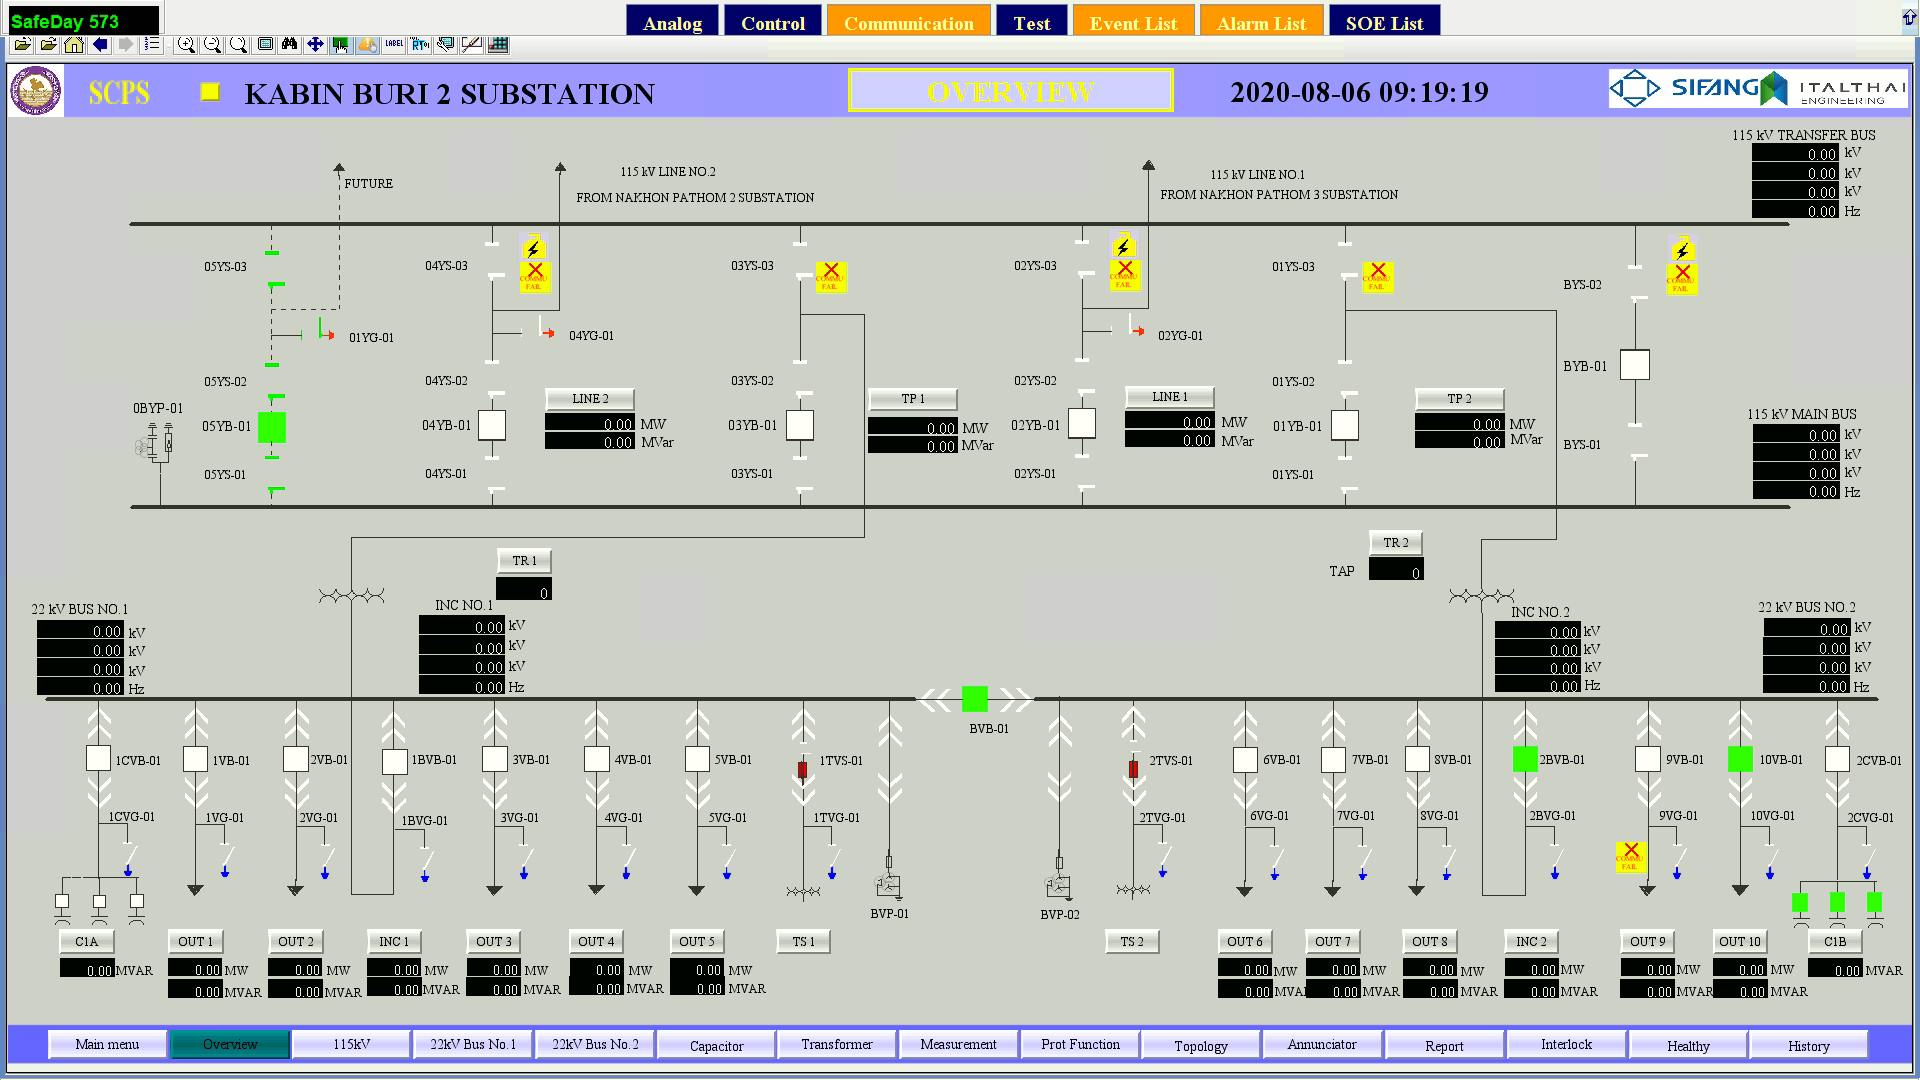Open the Alarm List tab
The width and height of the screenshot is (1920, 1080).
click(x=1261, y=23)
